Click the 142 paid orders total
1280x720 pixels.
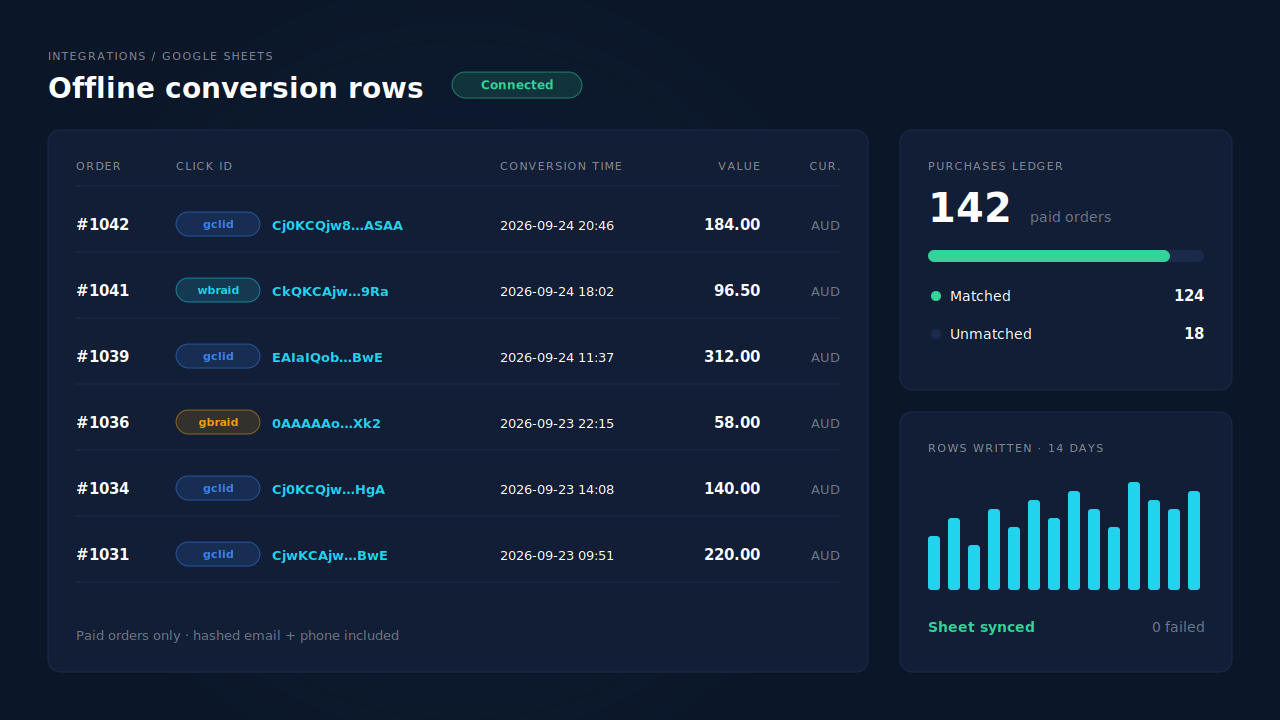pyautogui.click(x=1019, y=209)
